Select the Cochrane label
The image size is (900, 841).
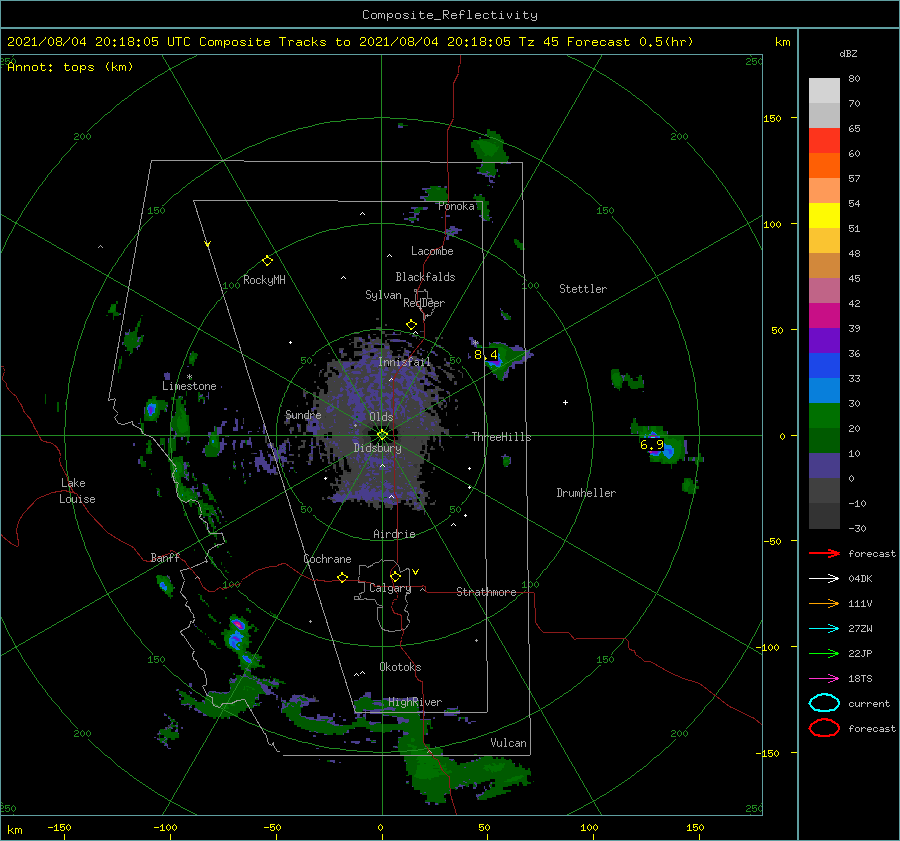point(327,559)
